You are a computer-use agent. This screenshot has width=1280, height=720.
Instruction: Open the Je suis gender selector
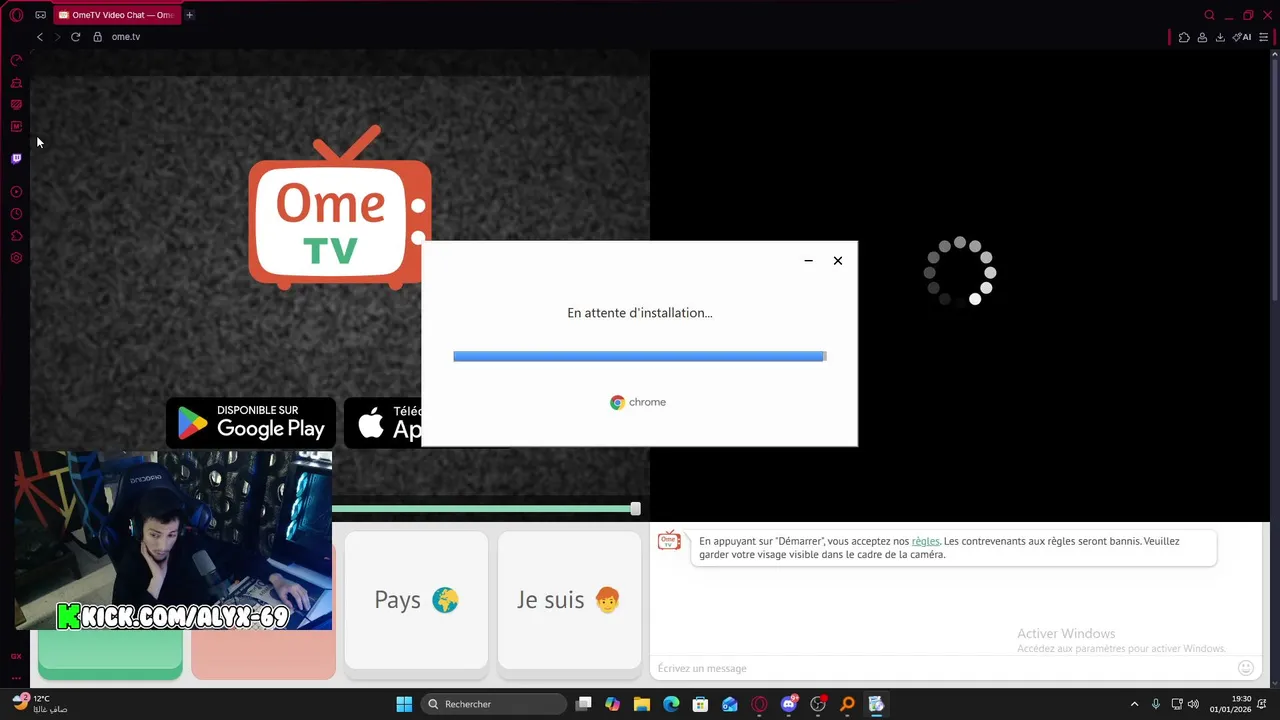coord(569,600)
